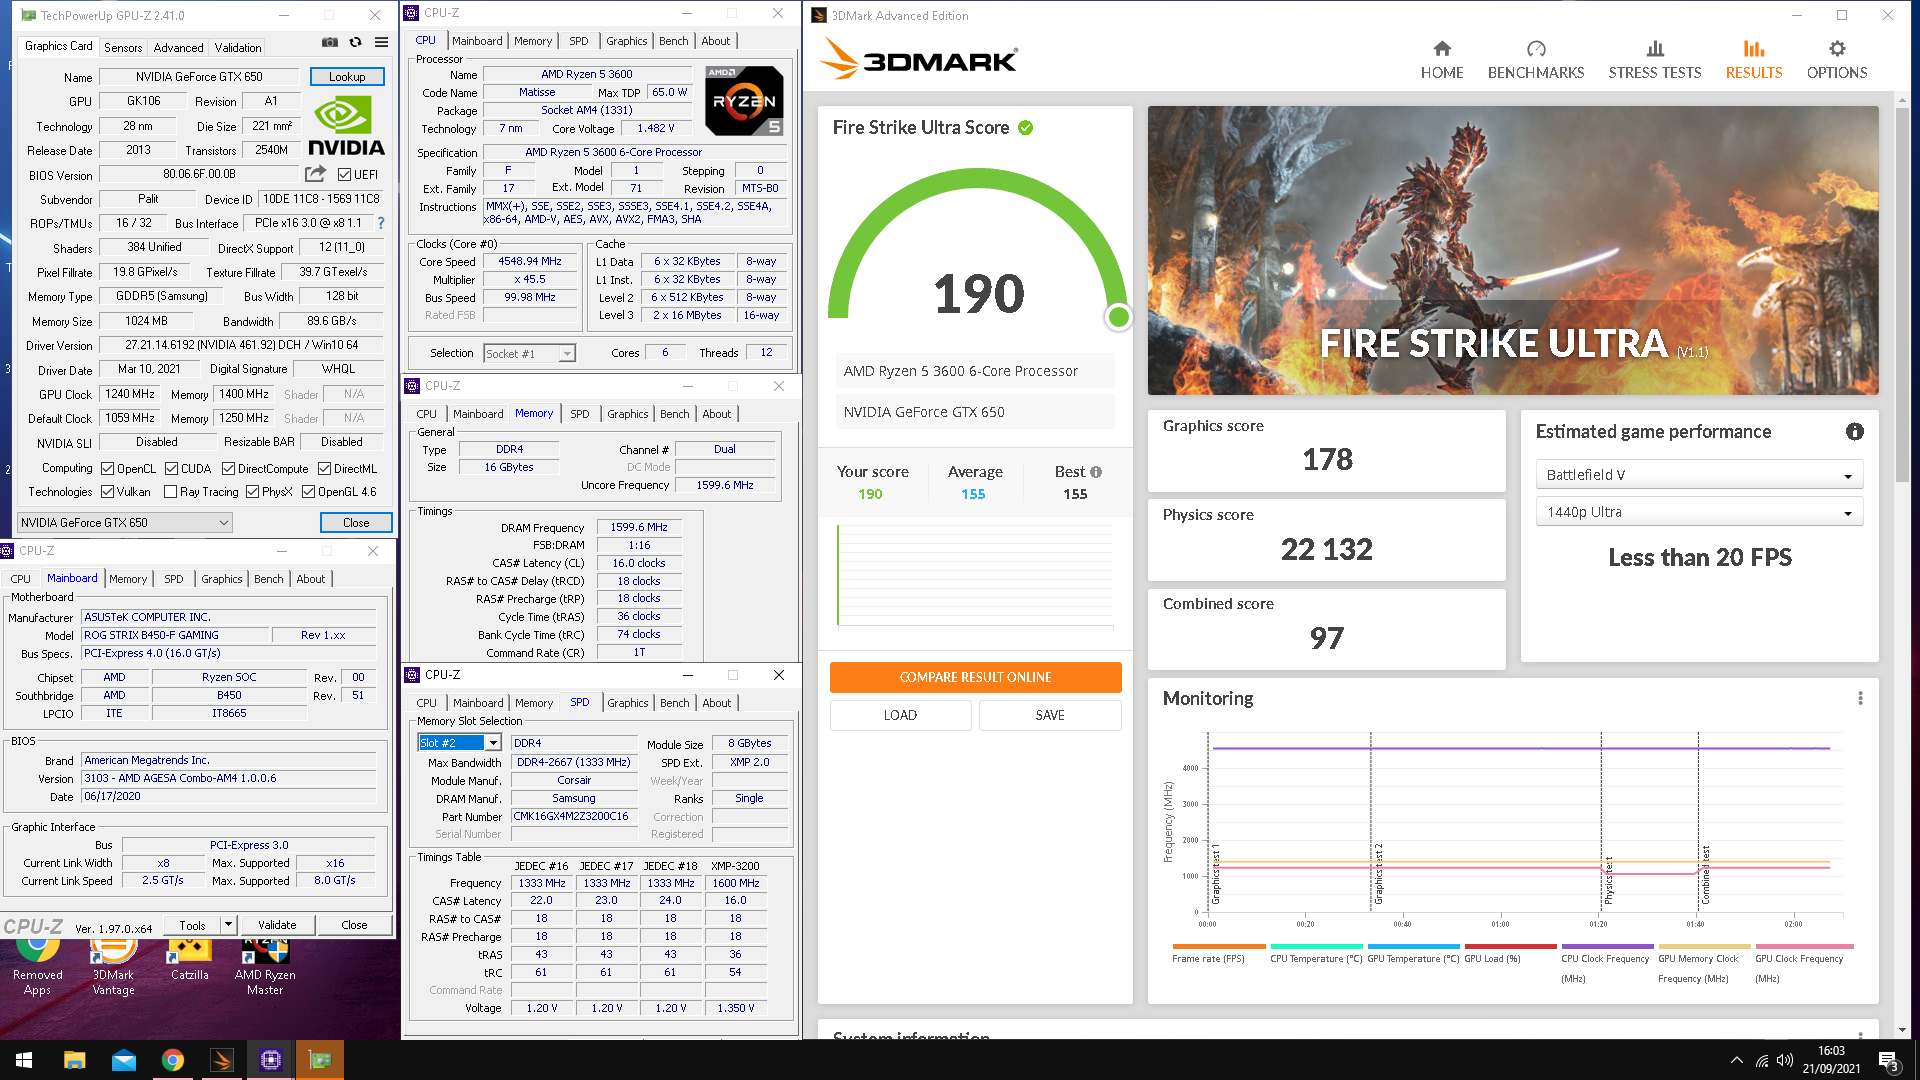Toggle the Vulkan checkbox
This screenshot has width=1920, height=1080.
click(x=107, y=491)
